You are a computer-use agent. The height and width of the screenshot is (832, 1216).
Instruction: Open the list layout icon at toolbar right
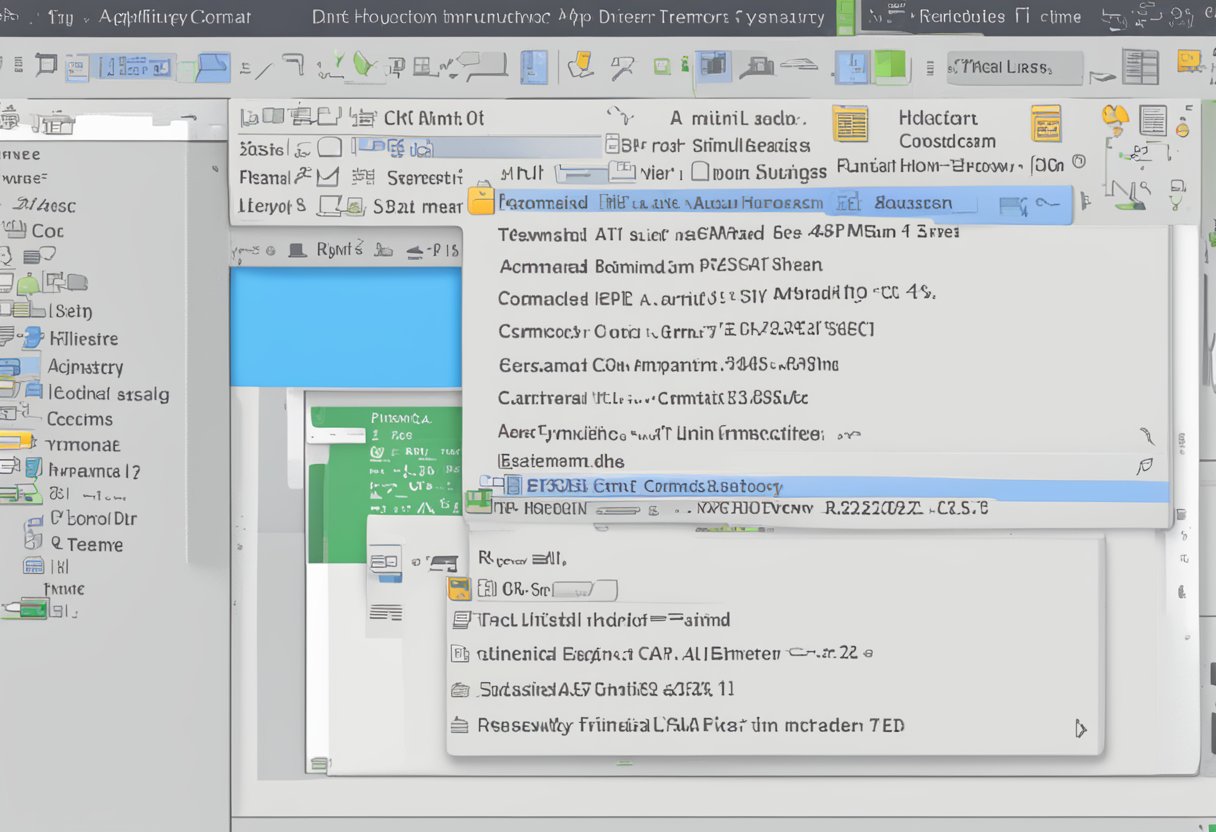(x=1139, y=67)
